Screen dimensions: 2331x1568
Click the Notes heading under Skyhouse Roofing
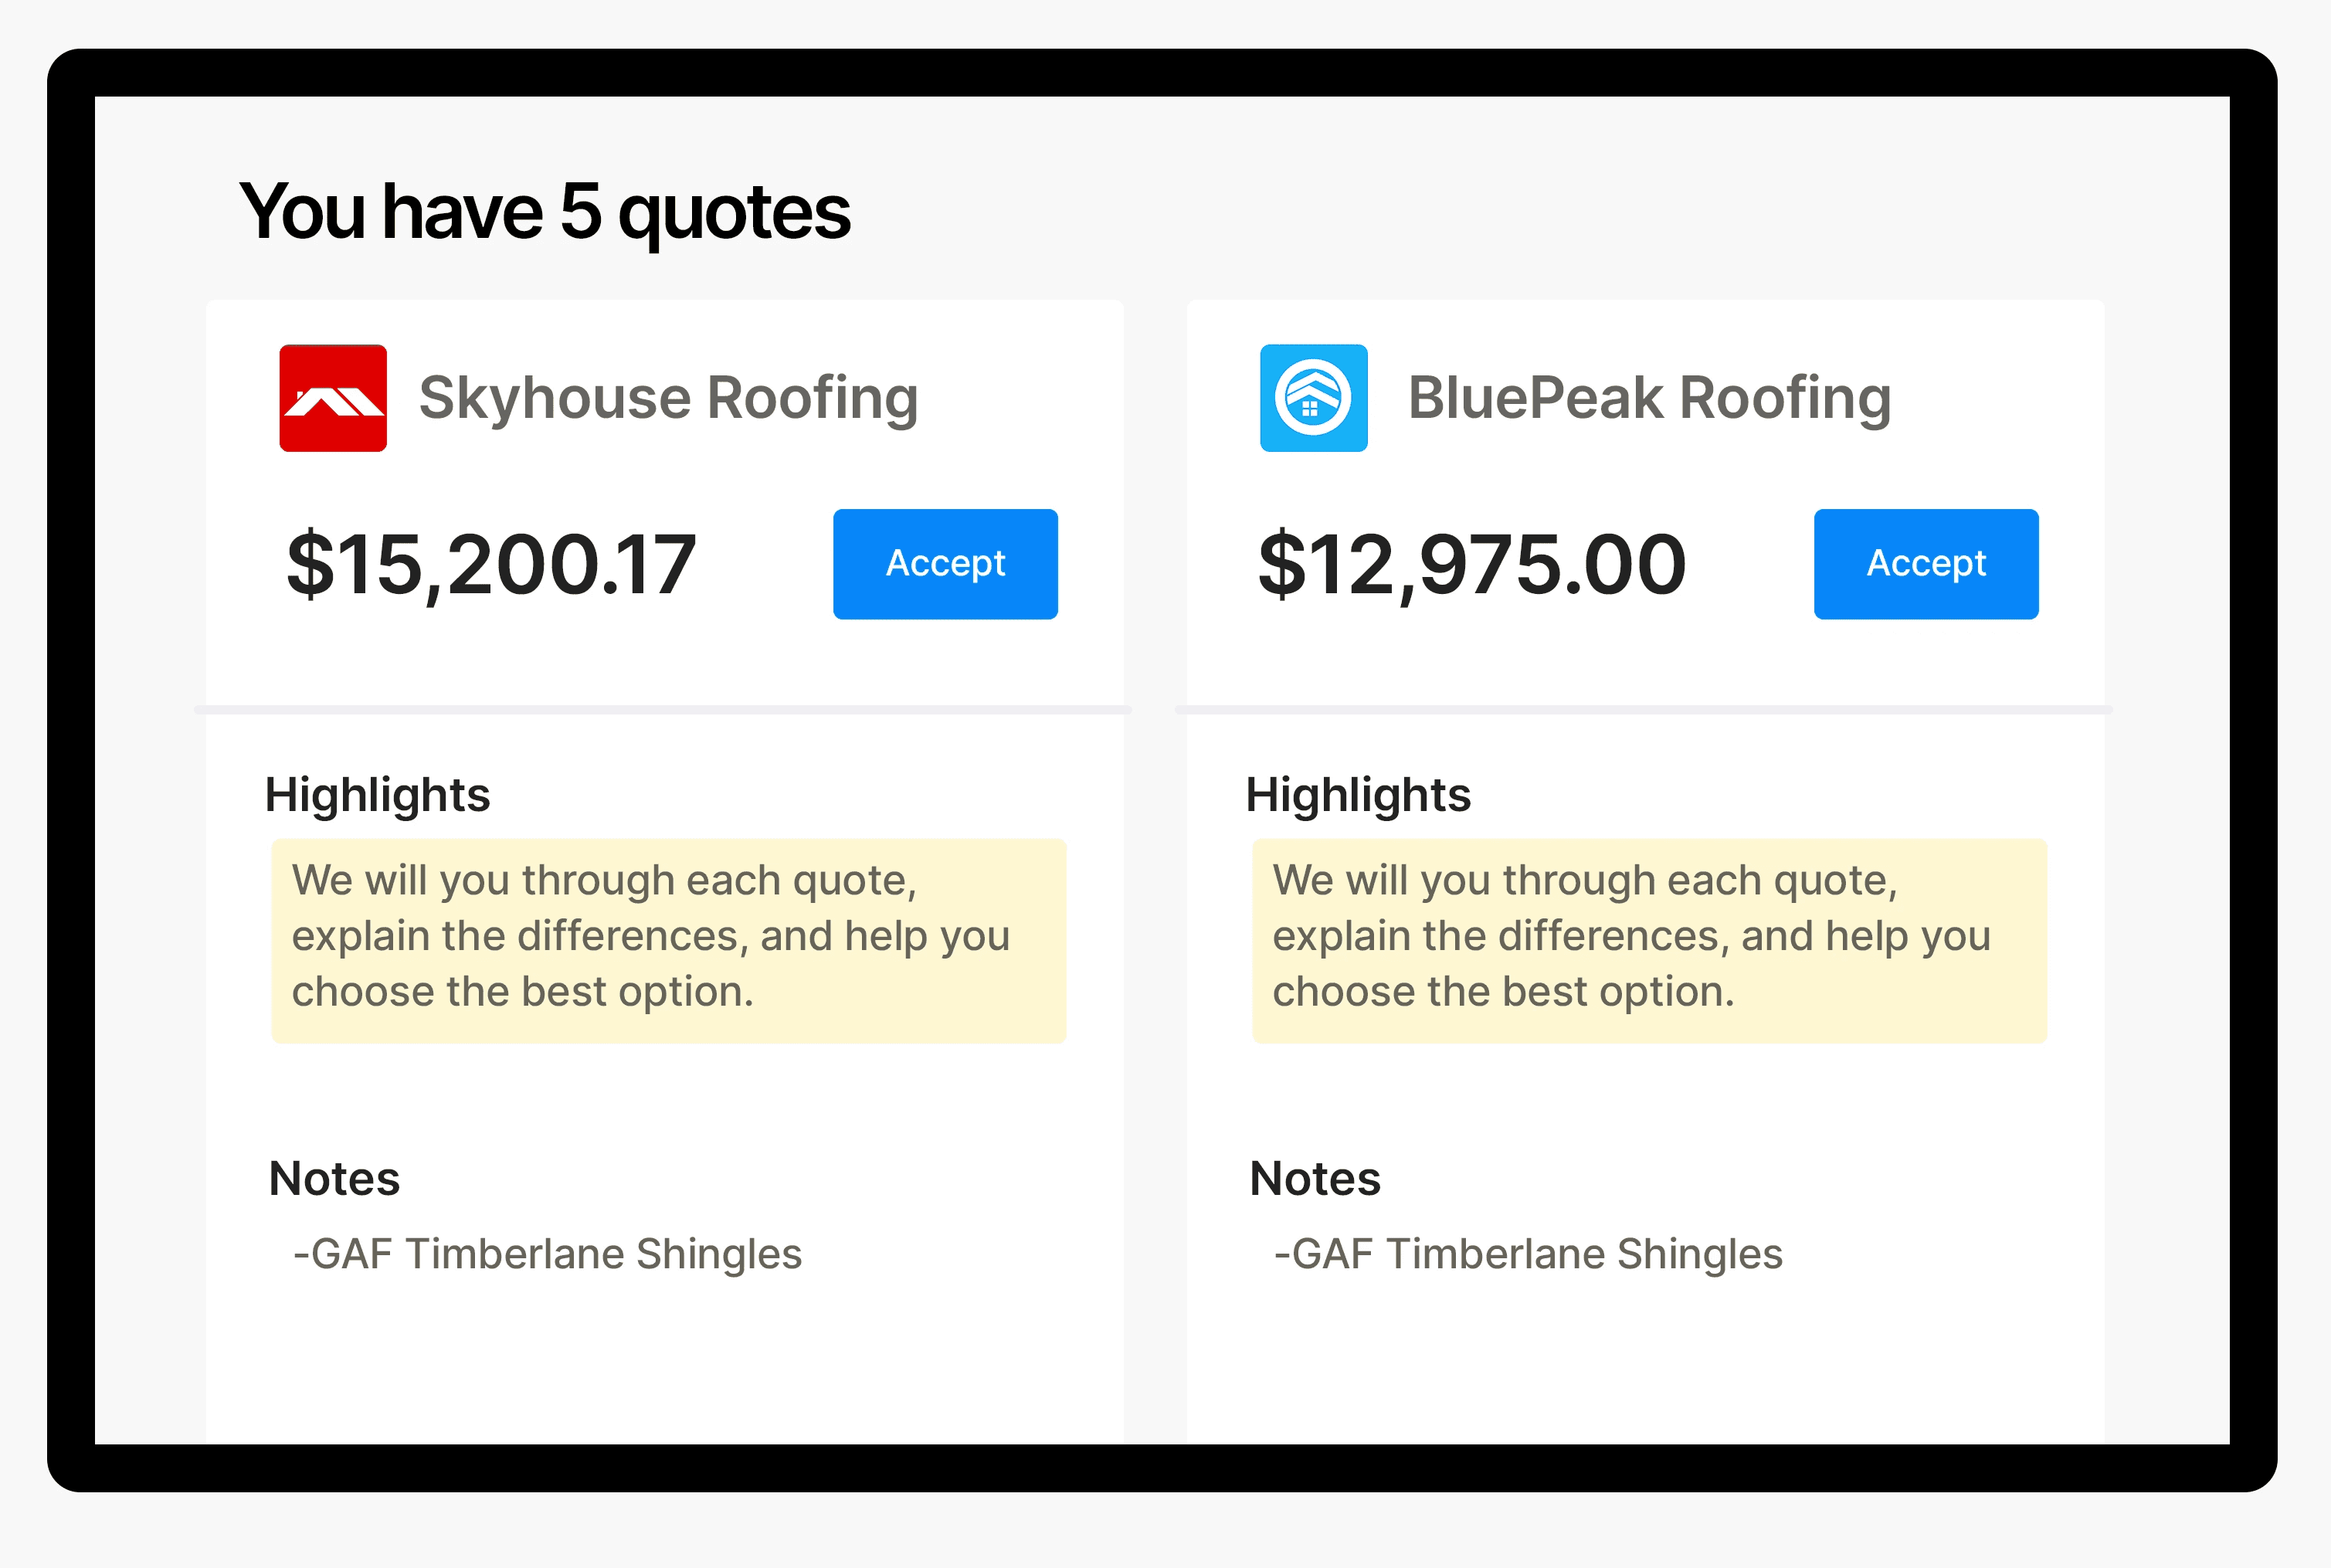pyautogui.click(x=334, y=1179)
